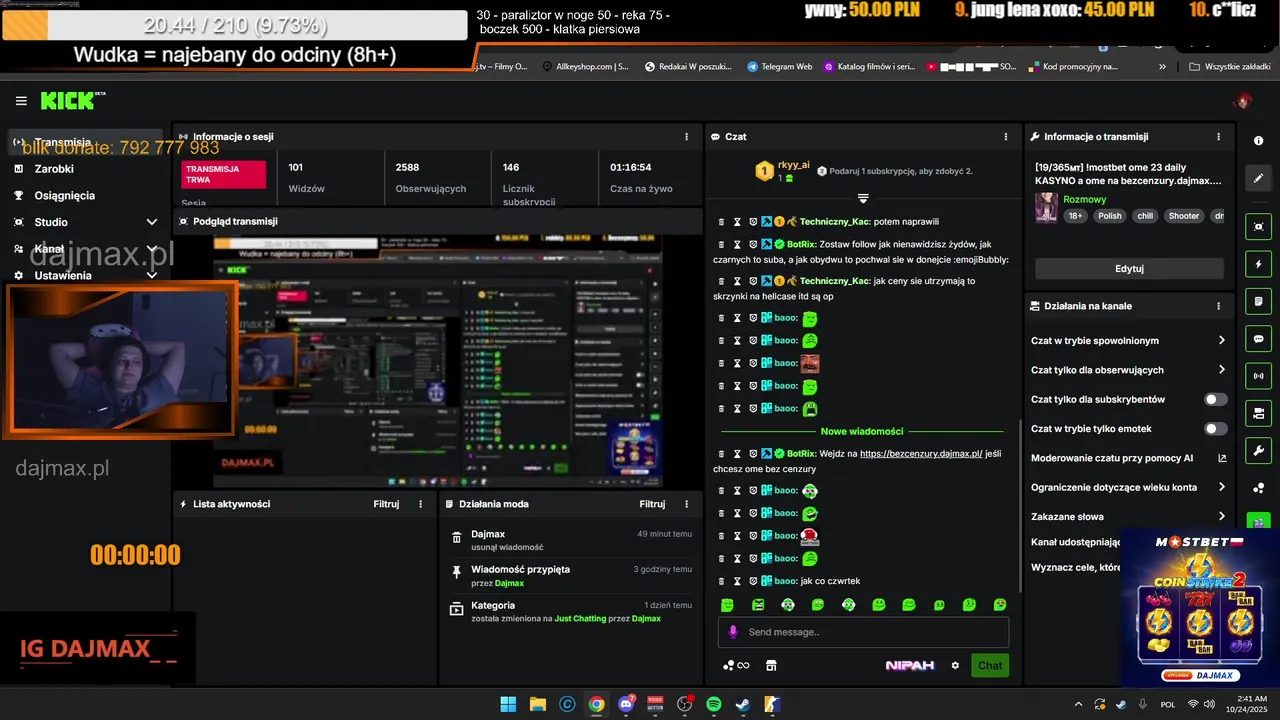Open Filtruj in Działania moda

coord(652,504)
